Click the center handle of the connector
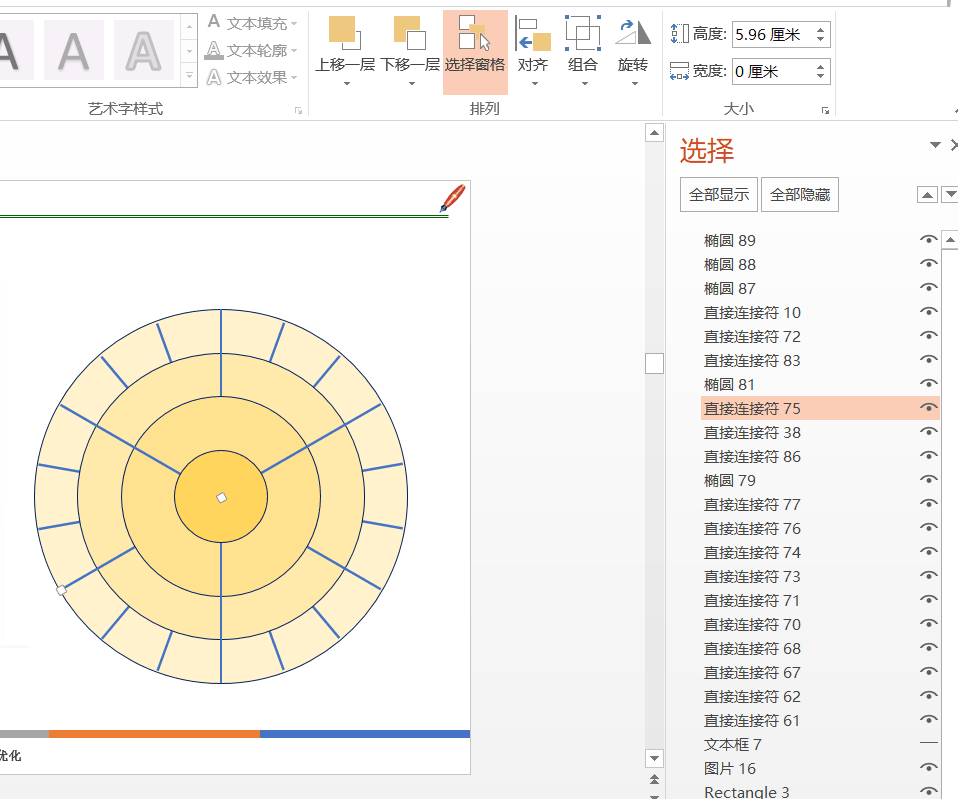Viewport: 958px width, 799px height. pyautogui.click(x=222, y=498)
